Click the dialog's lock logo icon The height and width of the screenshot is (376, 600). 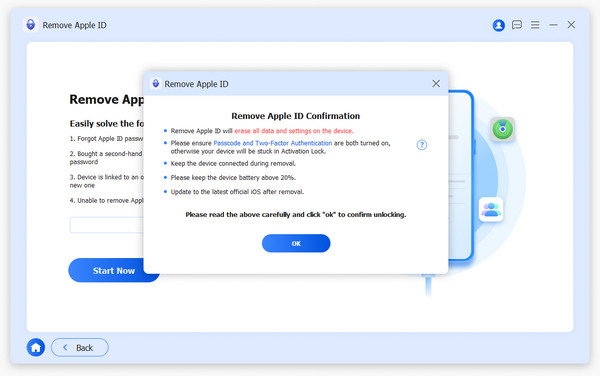156,83
